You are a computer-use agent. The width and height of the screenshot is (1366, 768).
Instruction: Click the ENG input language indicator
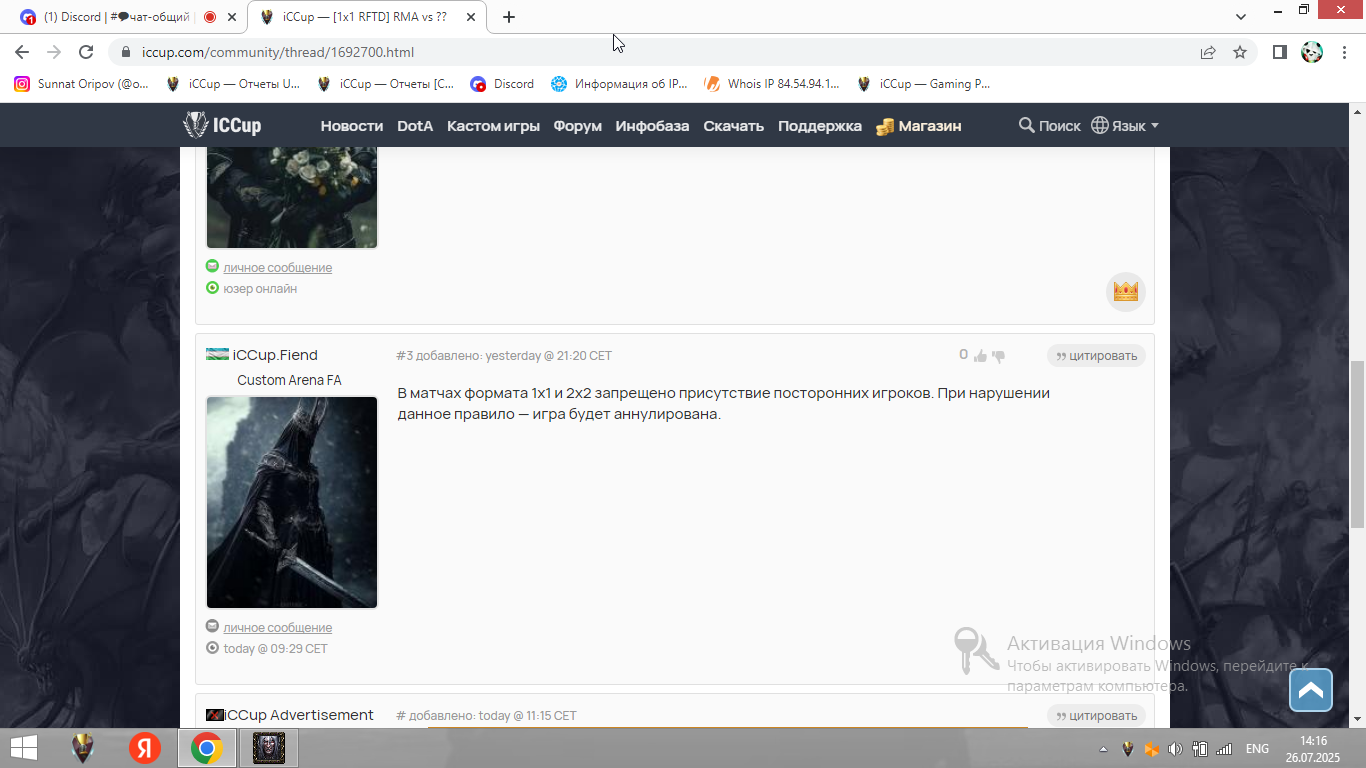pos(1257,749)
